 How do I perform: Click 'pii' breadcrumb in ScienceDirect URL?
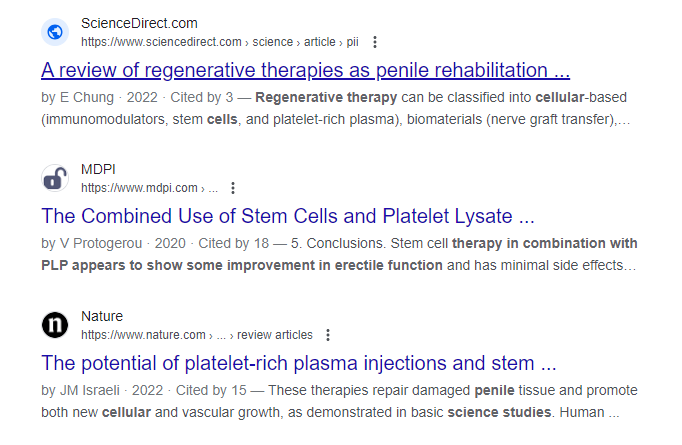point(352,42)
